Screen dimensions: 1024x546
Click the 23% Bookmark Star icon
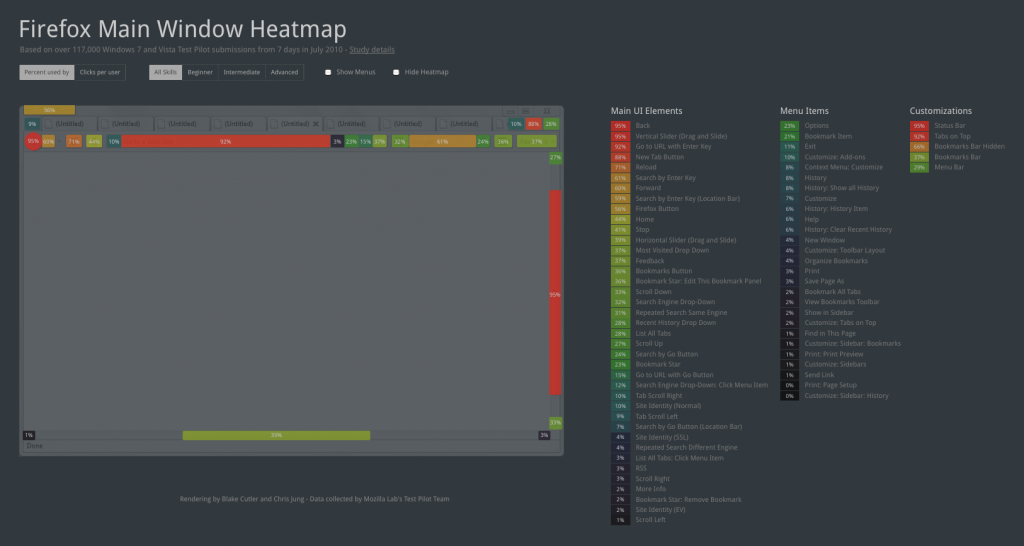pos(351,141)
